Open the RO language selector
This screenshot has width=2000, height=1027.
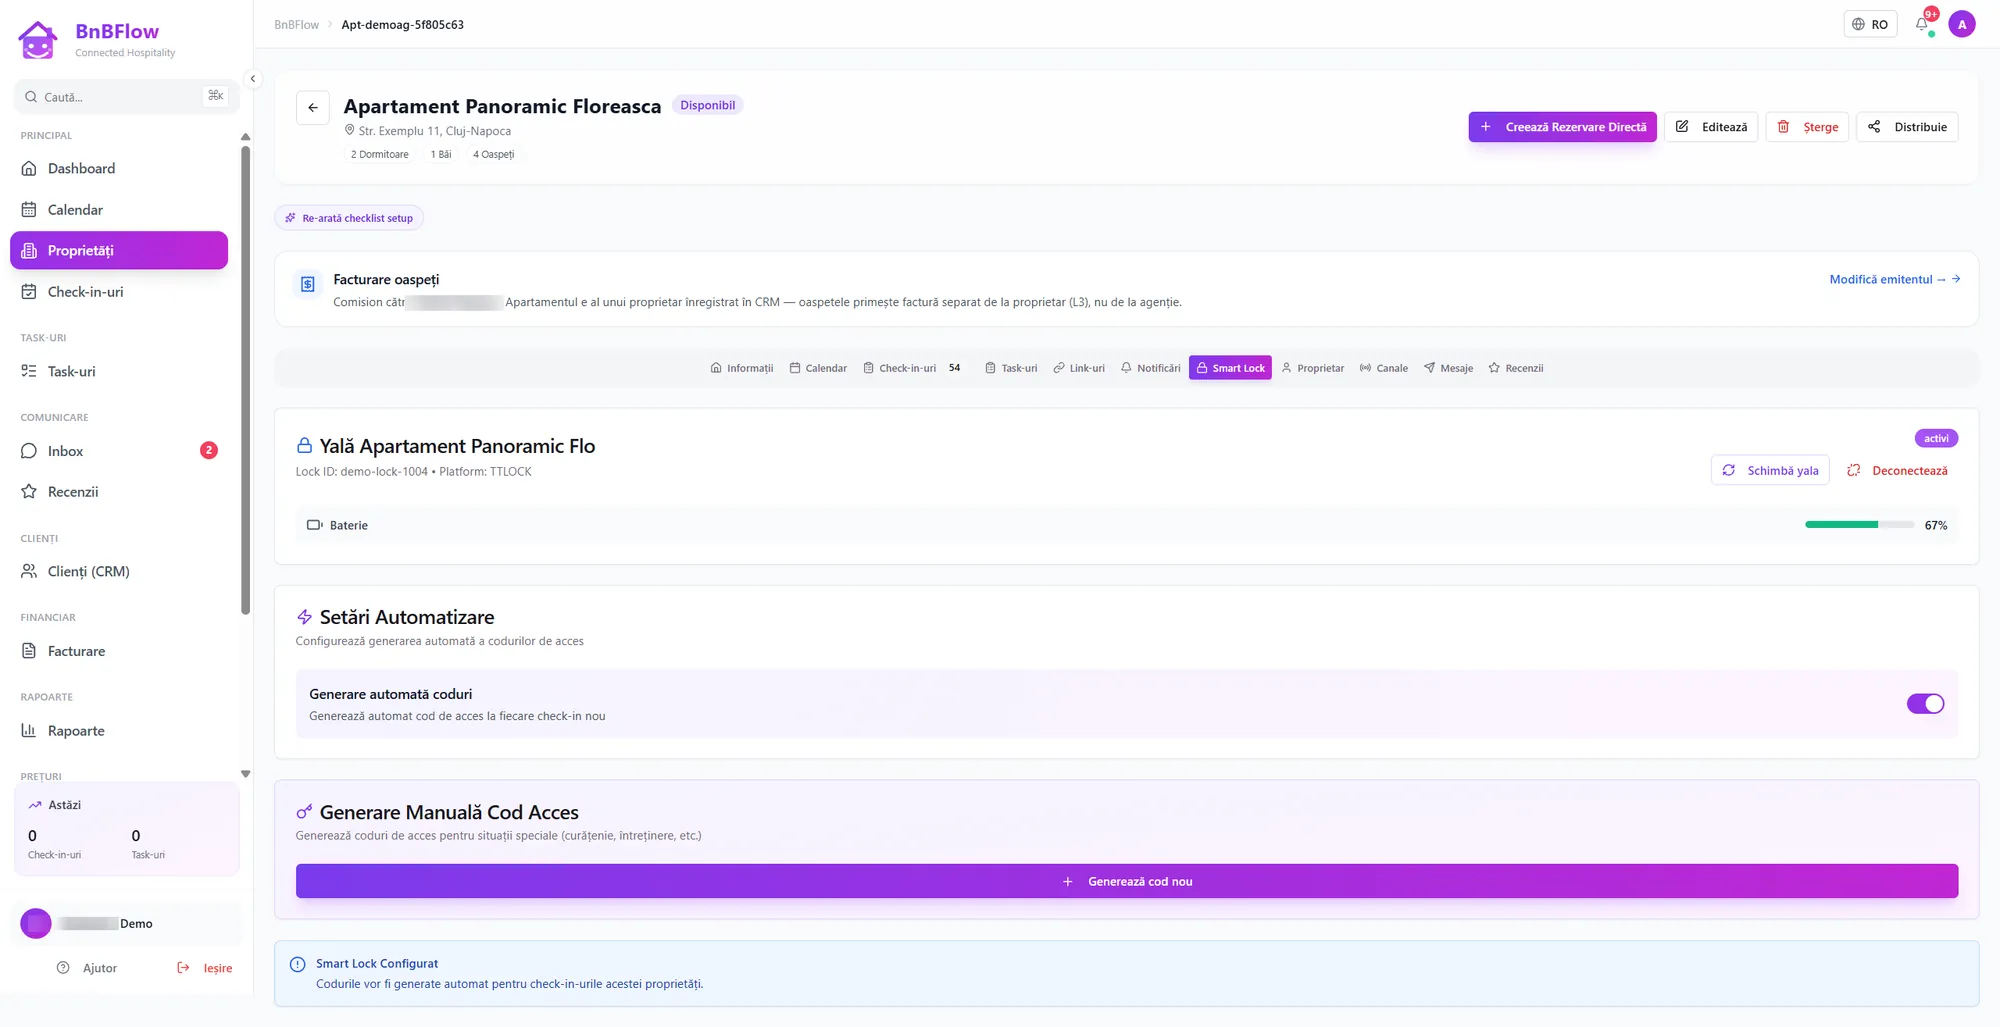tap(1870, 25)
